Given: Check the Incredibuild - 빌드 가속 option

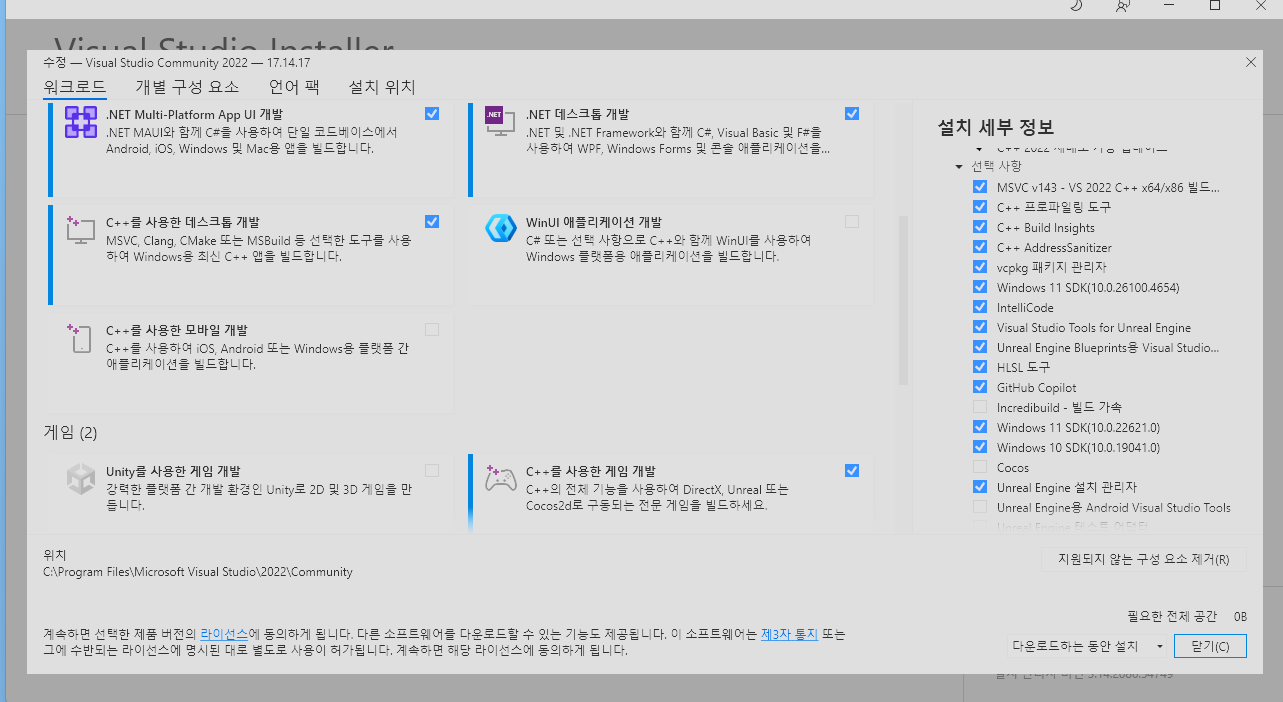Looking at the screenshot, I should pyautogui.click(x=979, y=407).
